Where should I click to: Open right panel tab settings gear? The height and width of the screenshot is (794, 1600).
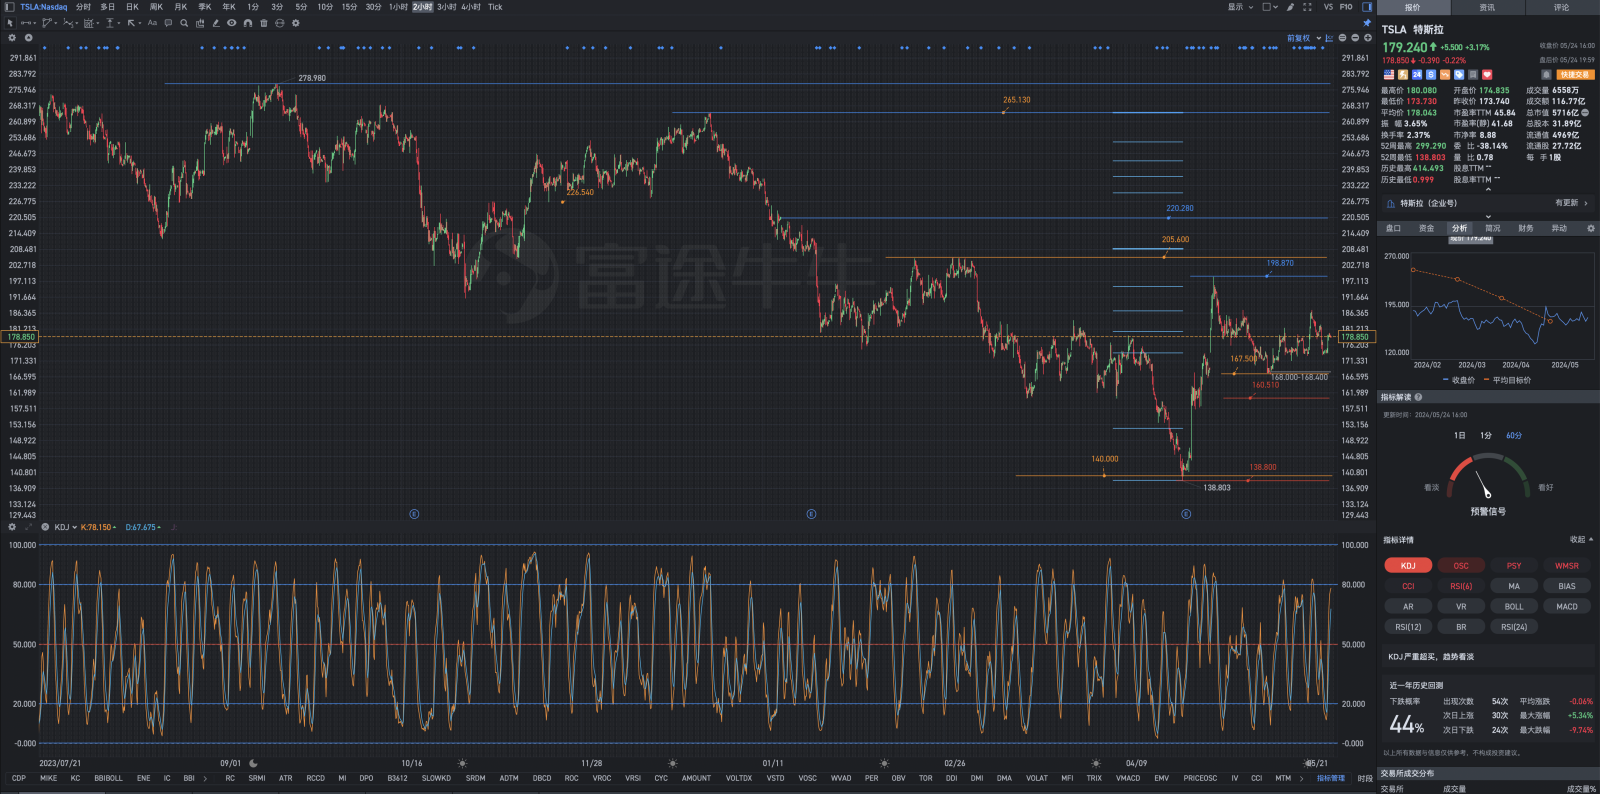coord(1591,228)
